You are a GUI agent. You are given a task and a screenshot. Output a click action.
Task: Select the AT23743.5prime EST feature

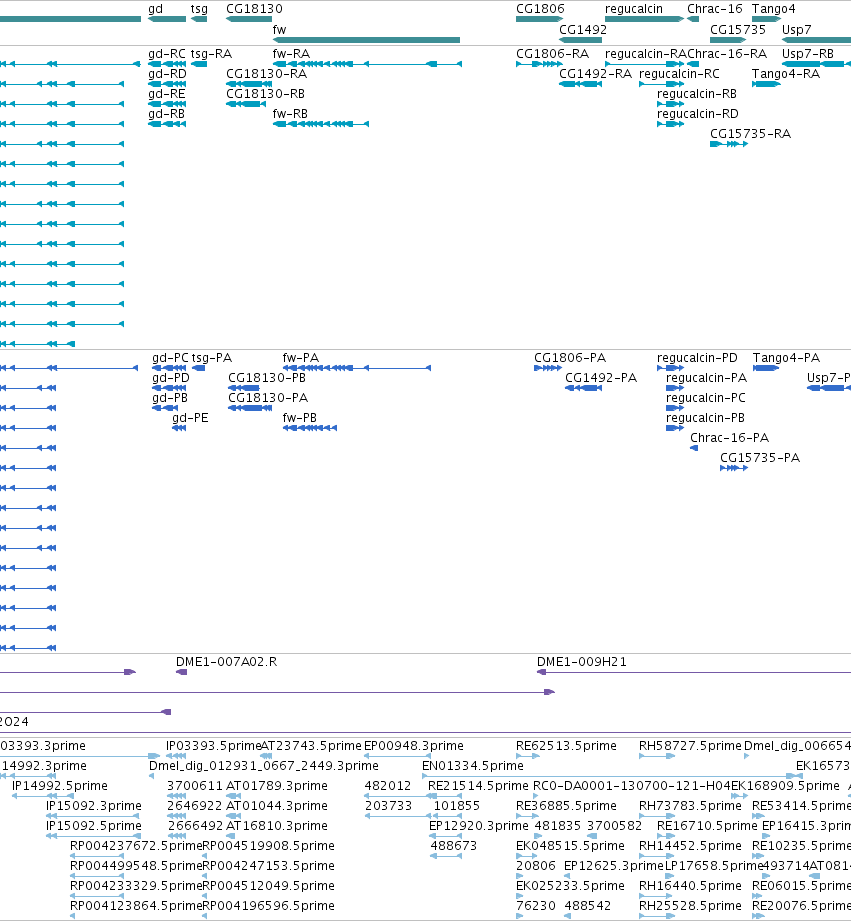pyautogui.click(x=266, y=757)
